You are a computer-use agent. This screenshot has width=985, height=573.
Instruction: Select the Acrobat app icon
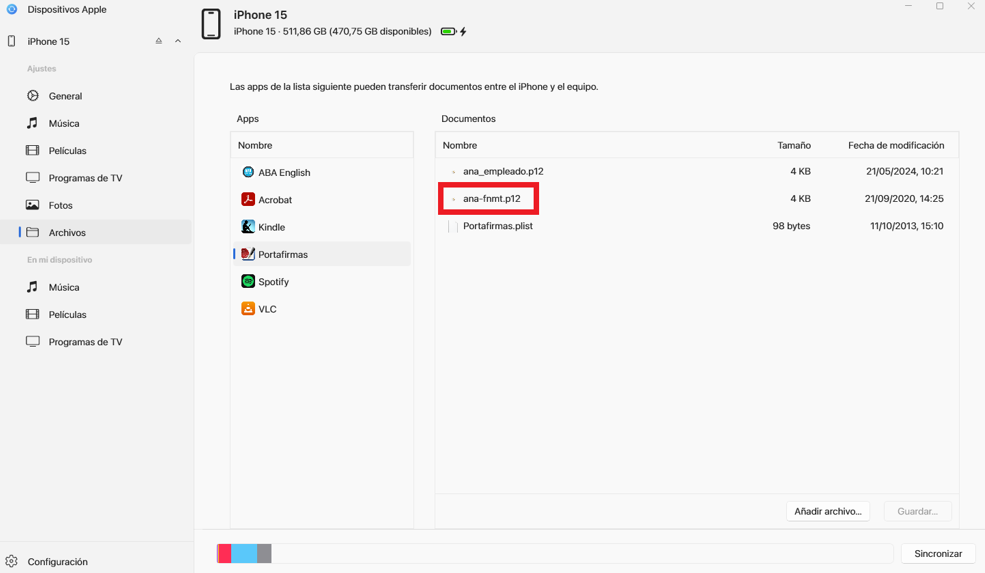tap(248, 200)
